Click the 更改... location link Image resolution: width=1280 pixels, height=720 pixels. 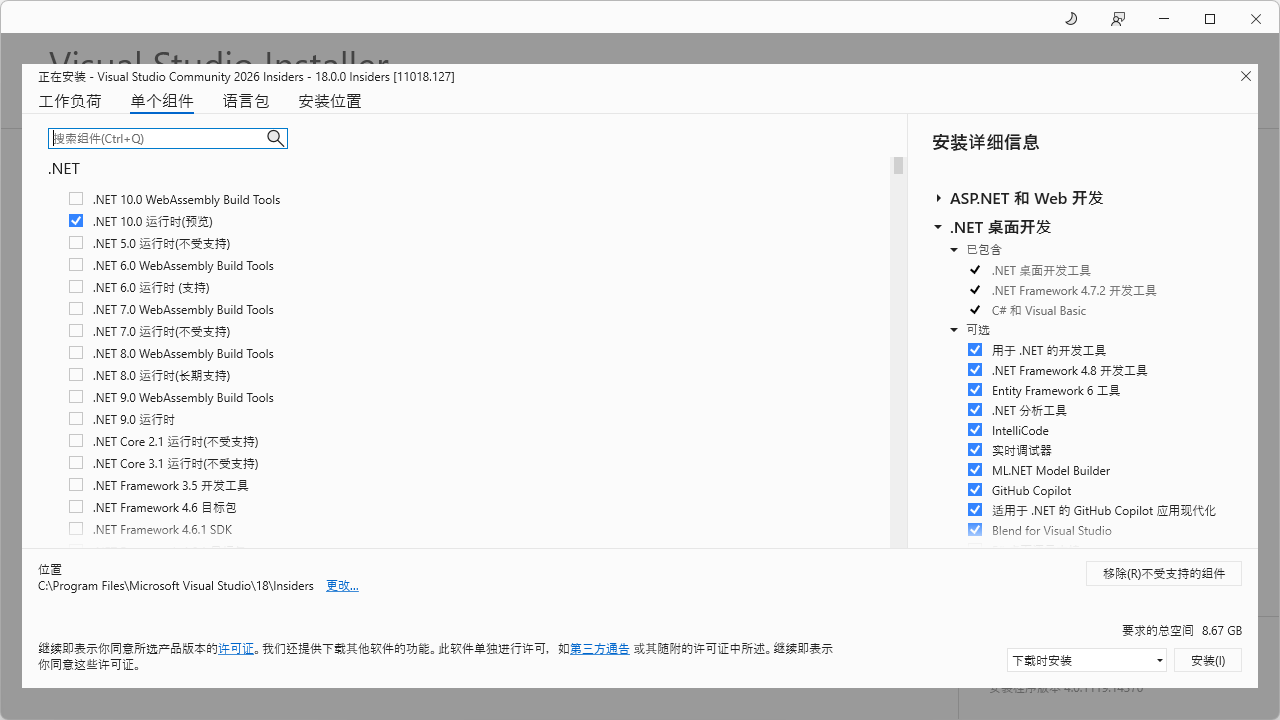[x=342, y=586]
